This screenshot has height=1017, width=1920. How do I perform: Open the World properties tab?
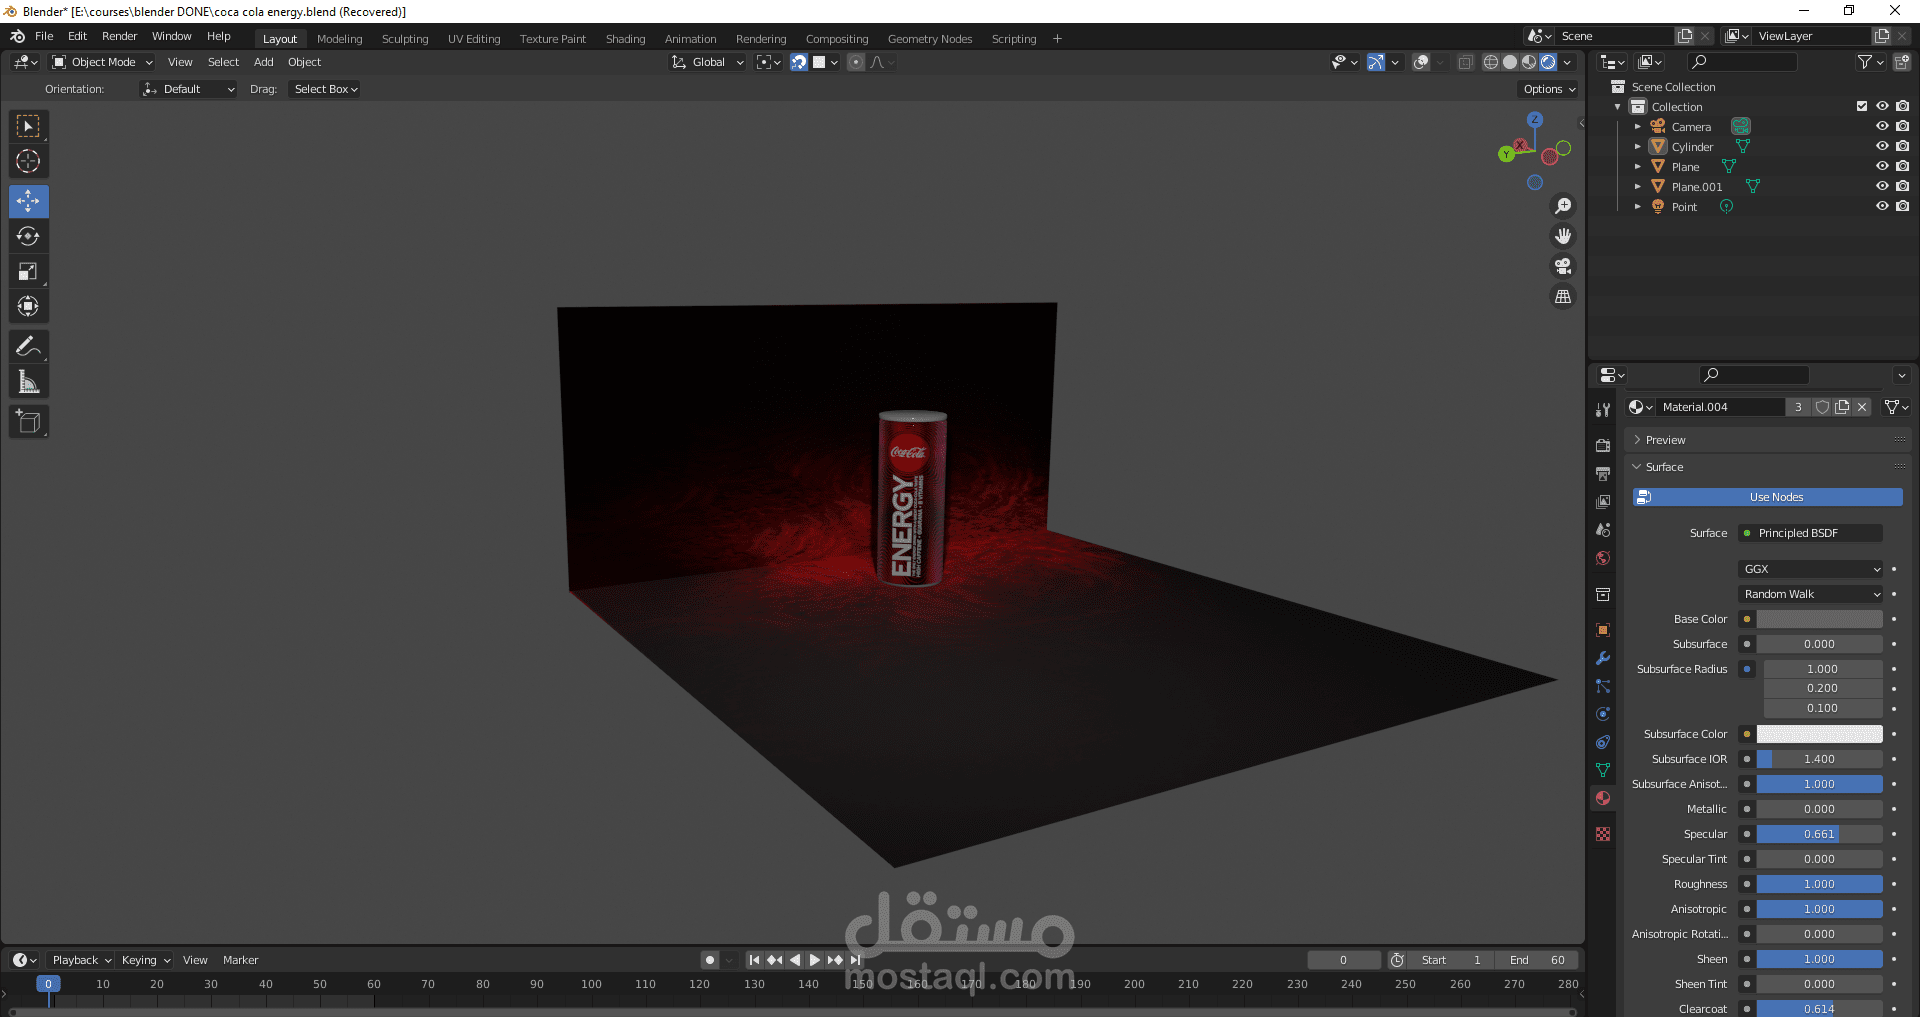[x=1603, y=558]
